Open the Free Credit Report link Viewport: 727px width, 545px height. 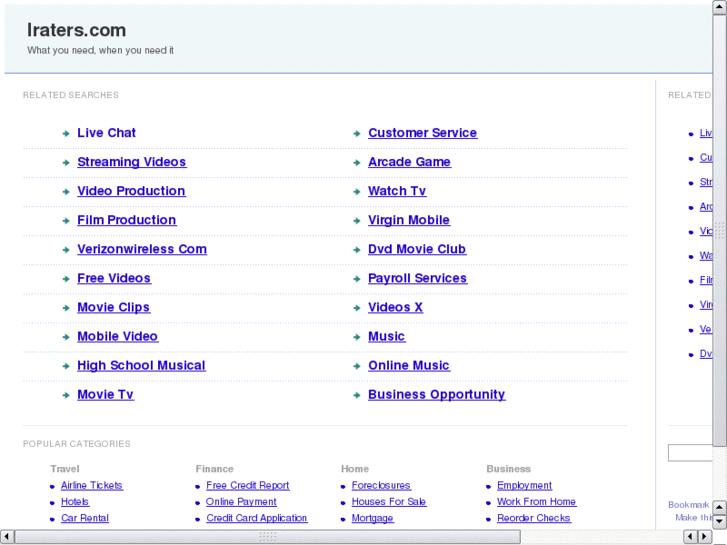point(248,486)
